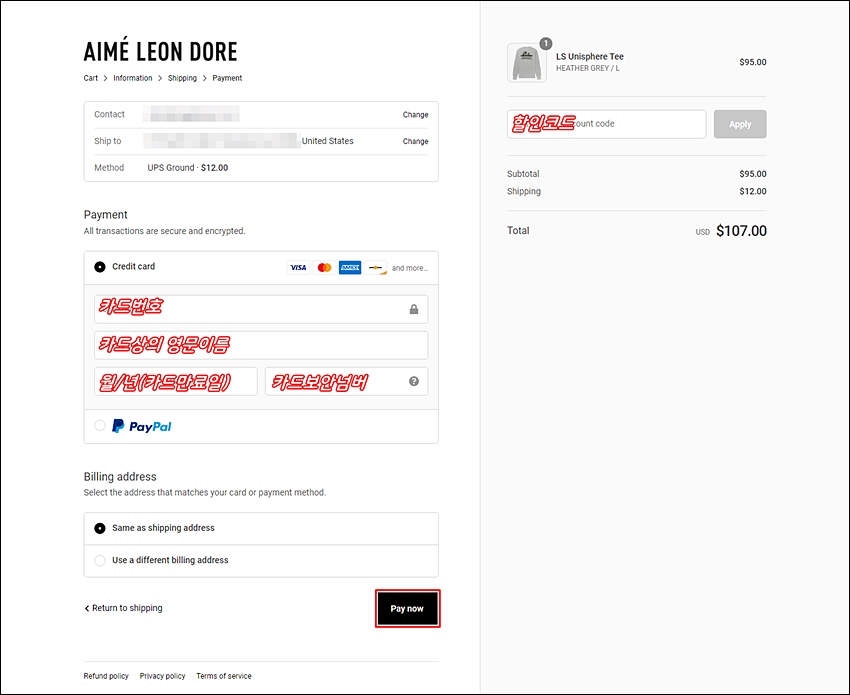
Task: Select the PayPal payment radio button
Action: tap(100, 426)
